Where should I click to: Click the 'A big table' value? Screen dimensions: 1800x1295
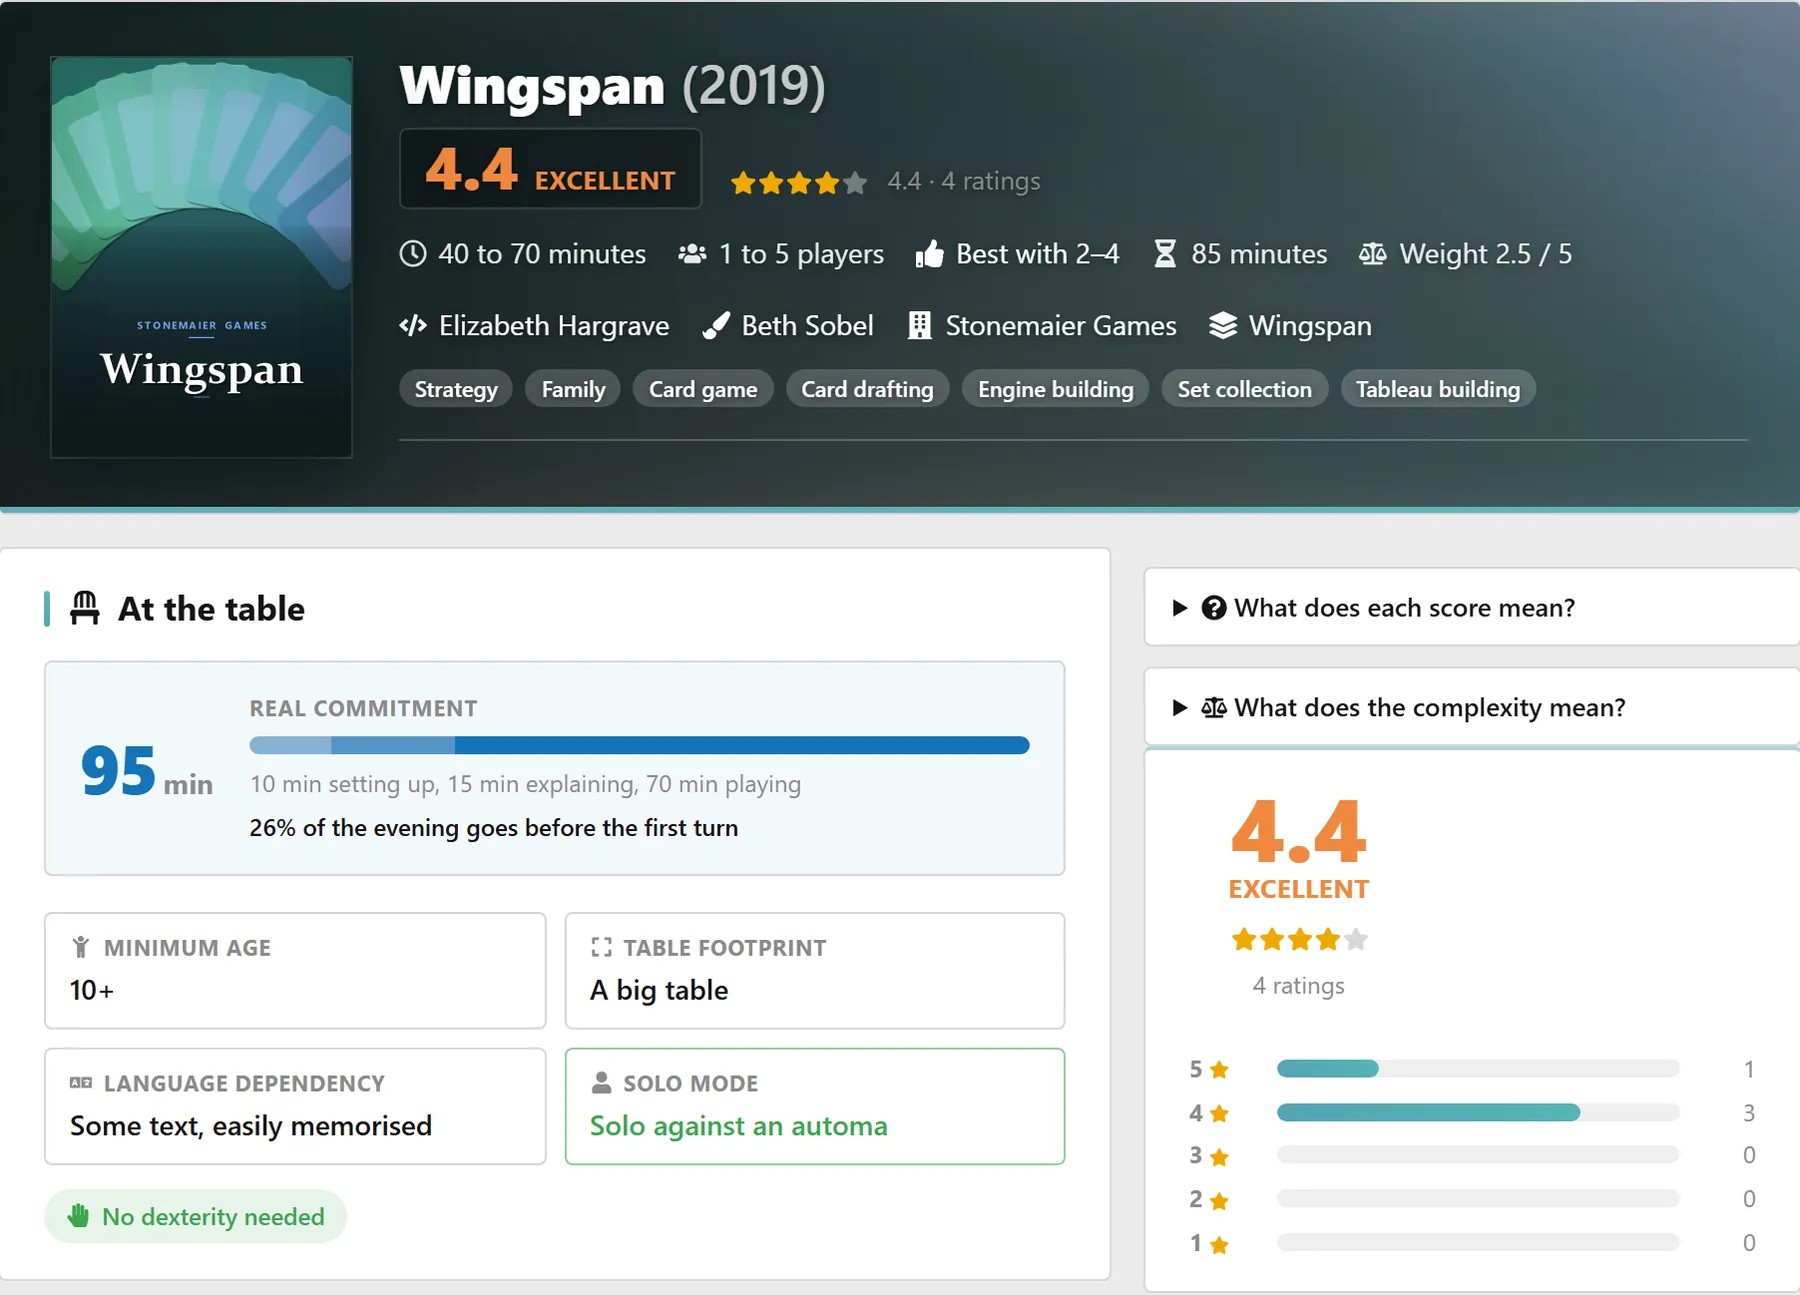(659, 990)
